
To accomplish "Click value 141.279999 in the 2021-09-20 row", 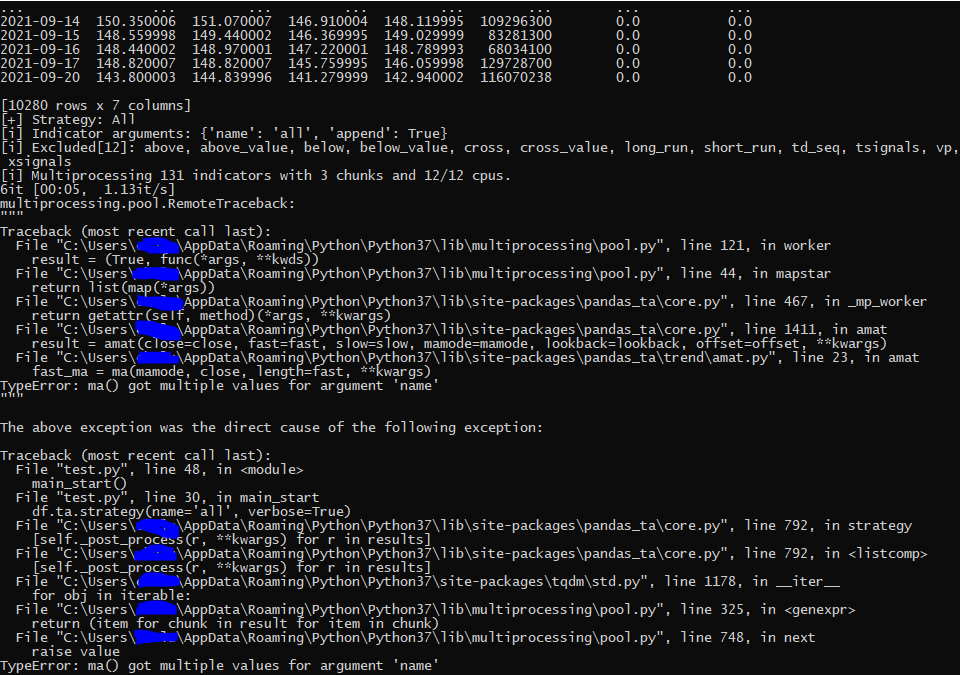I will pos(328,78).
